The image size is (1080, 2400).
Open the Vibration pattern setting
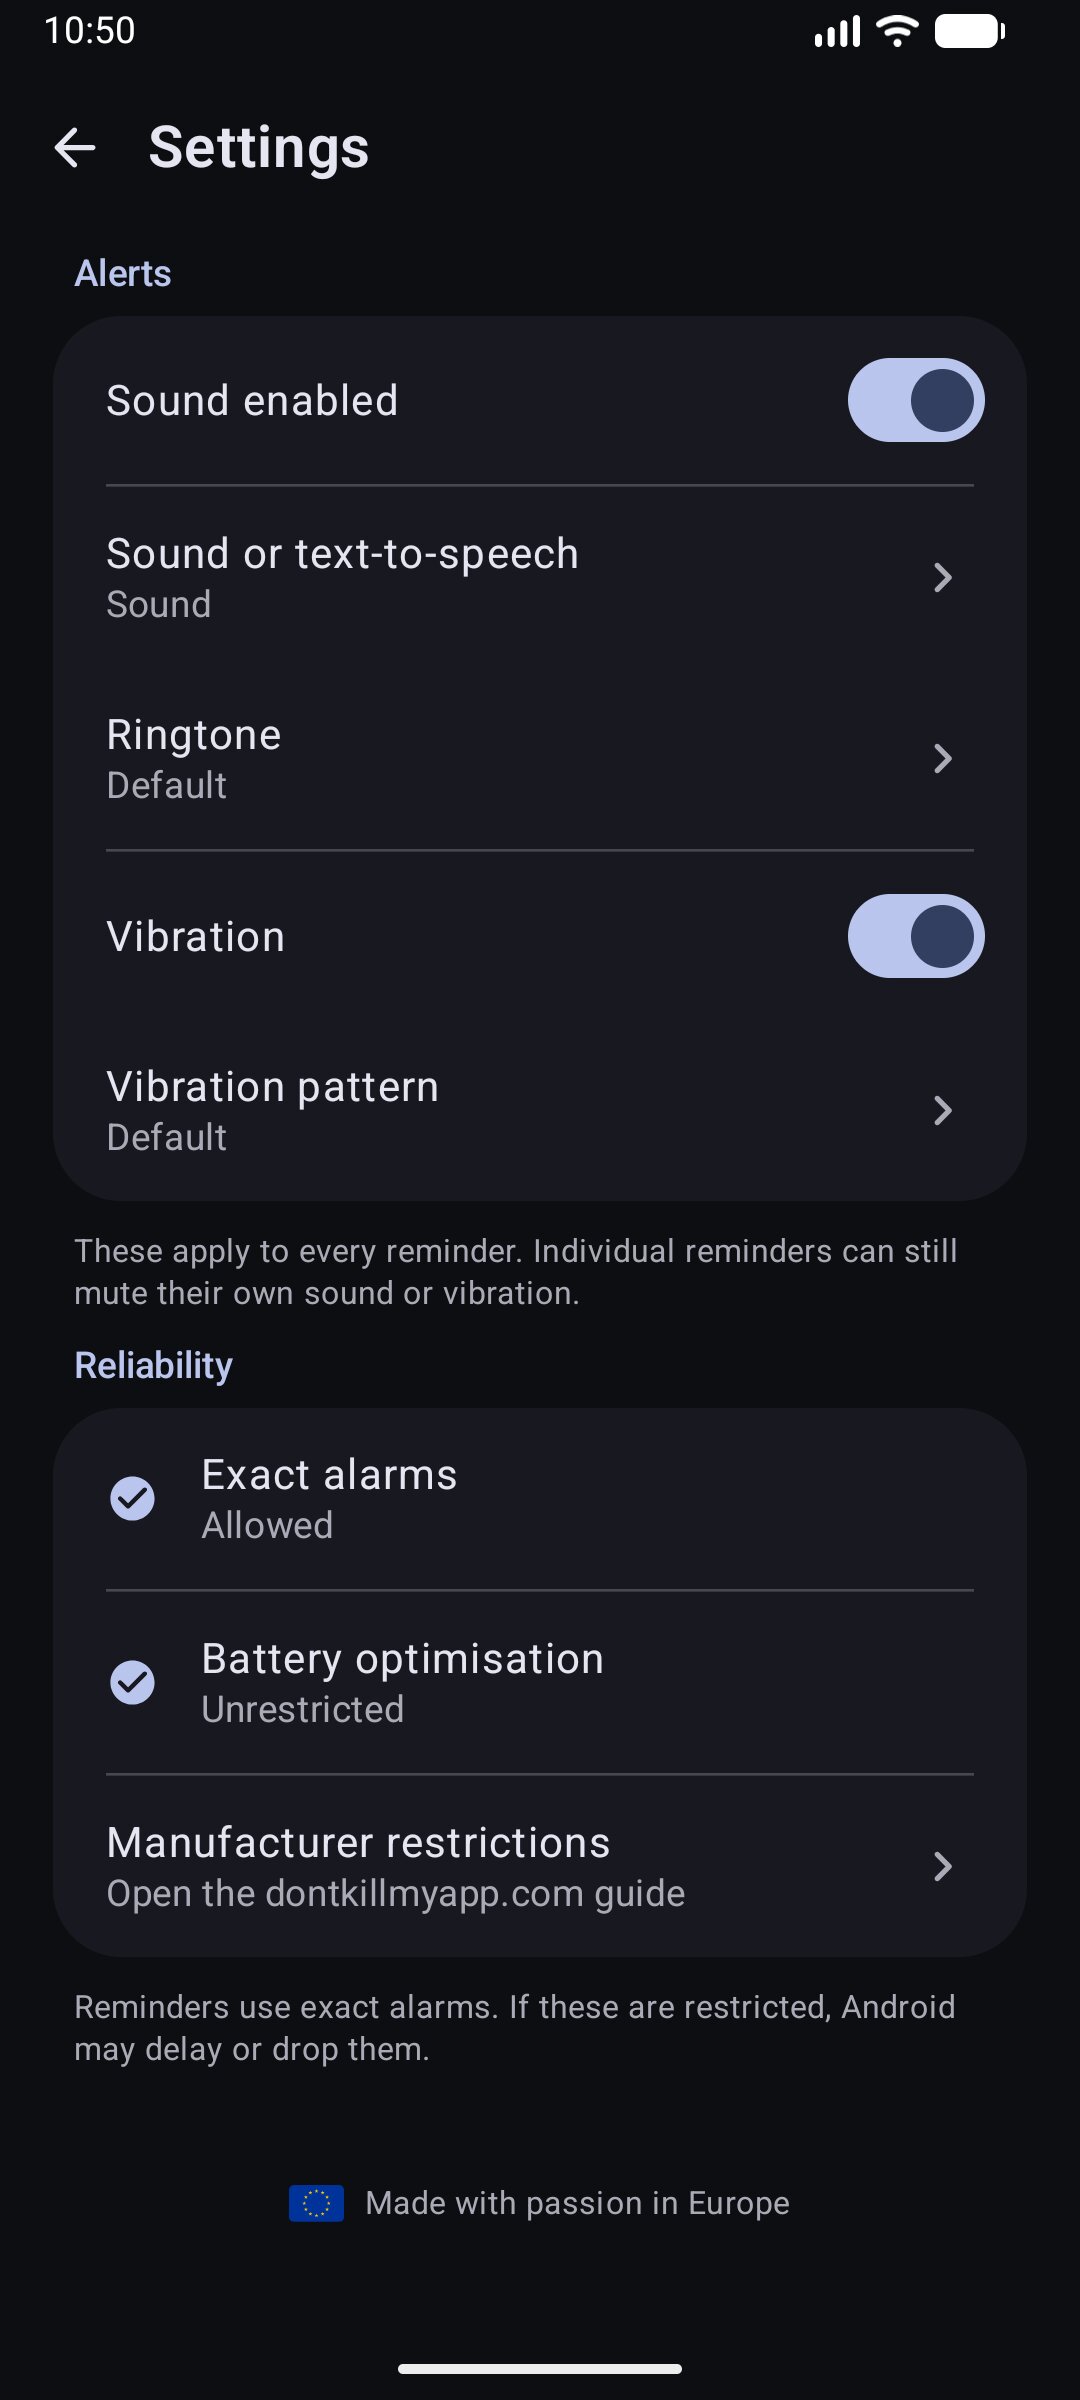click(540, 1111)
